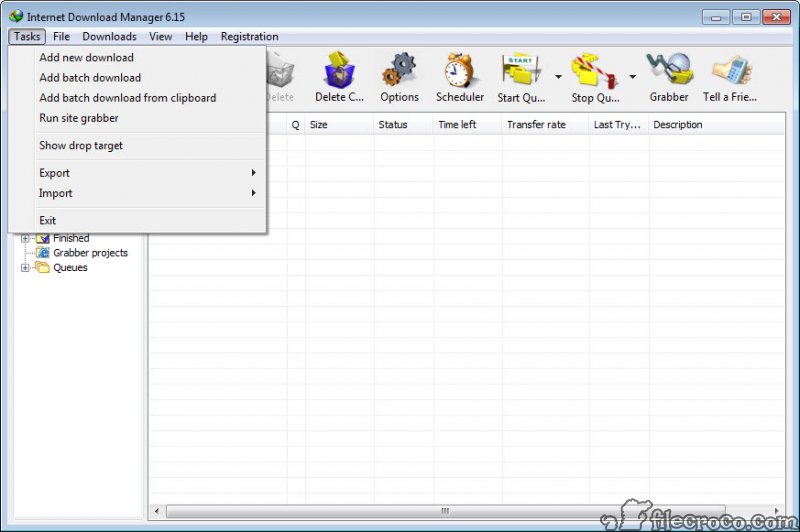
Task: Click the horizontal scrollbar thumb
Action: coord(445,511)
